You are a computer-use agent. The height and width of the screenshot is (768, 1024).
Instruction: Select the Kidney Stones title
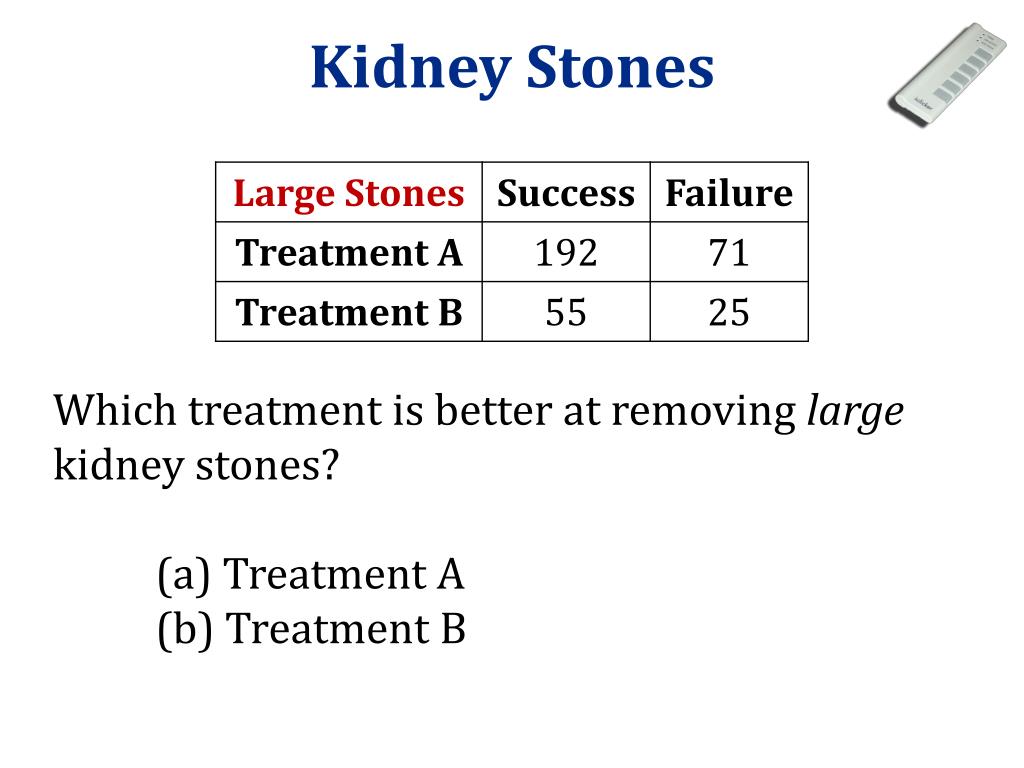pos(512,68)
